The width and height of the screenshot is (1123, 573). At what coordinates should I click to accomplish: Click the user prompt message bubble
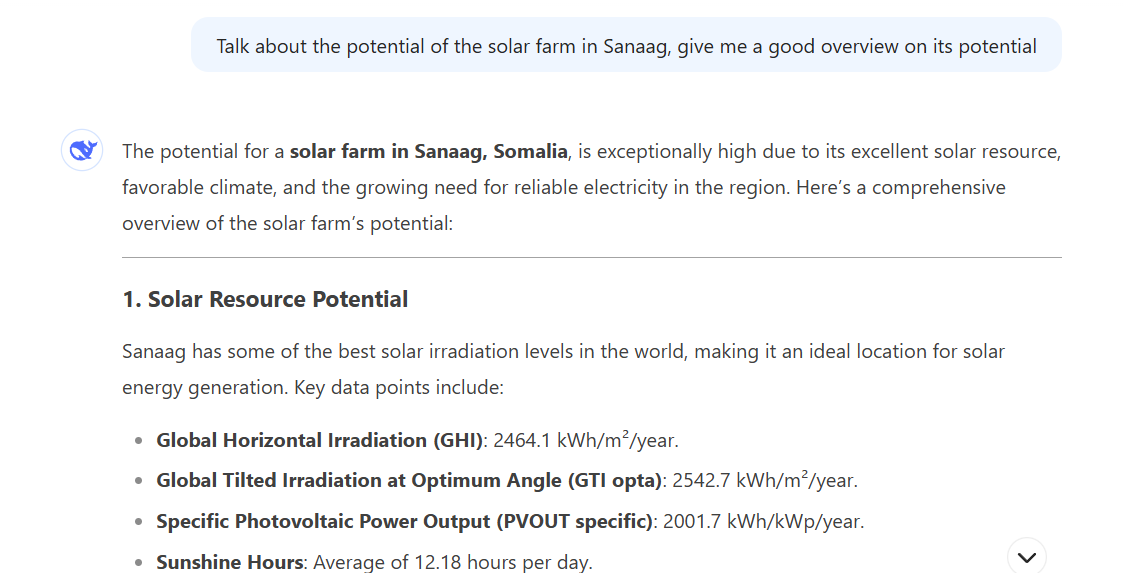(626, 46)
